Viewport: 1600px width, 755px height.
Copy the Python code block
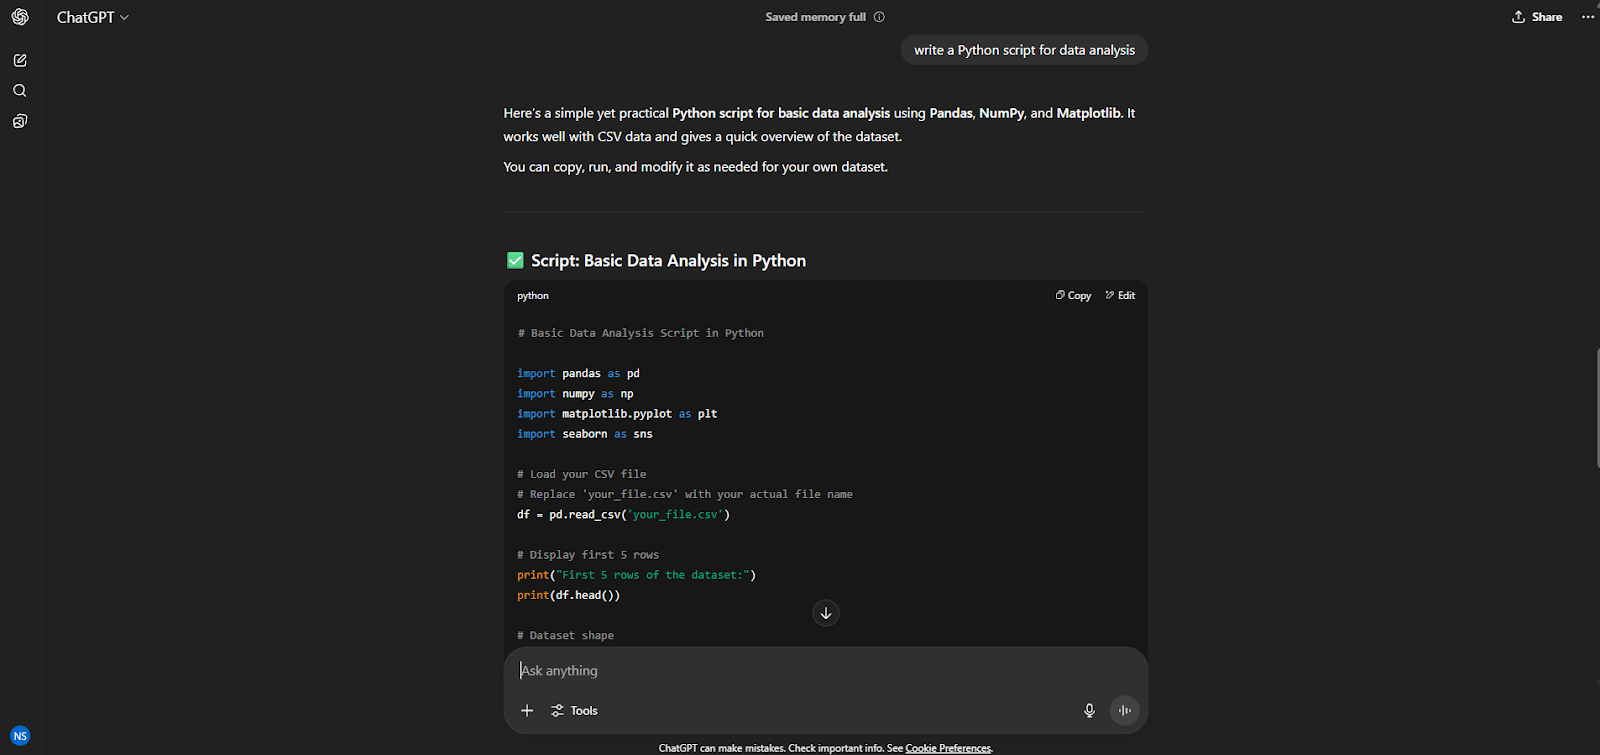pos(1073,295)
